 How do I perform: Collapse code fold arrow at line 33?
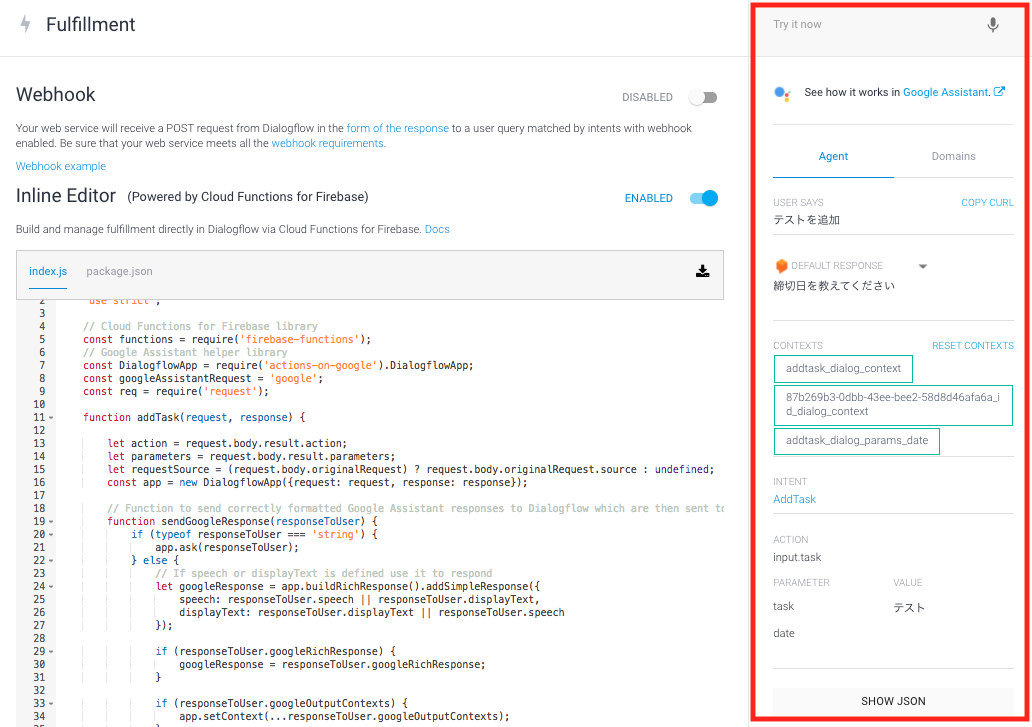(51, 703)
